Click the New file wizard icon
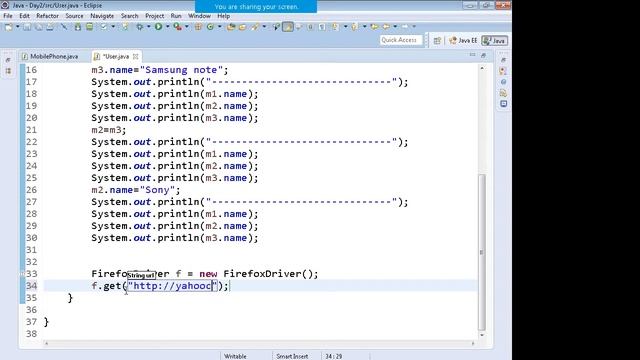 coord(9,27)
